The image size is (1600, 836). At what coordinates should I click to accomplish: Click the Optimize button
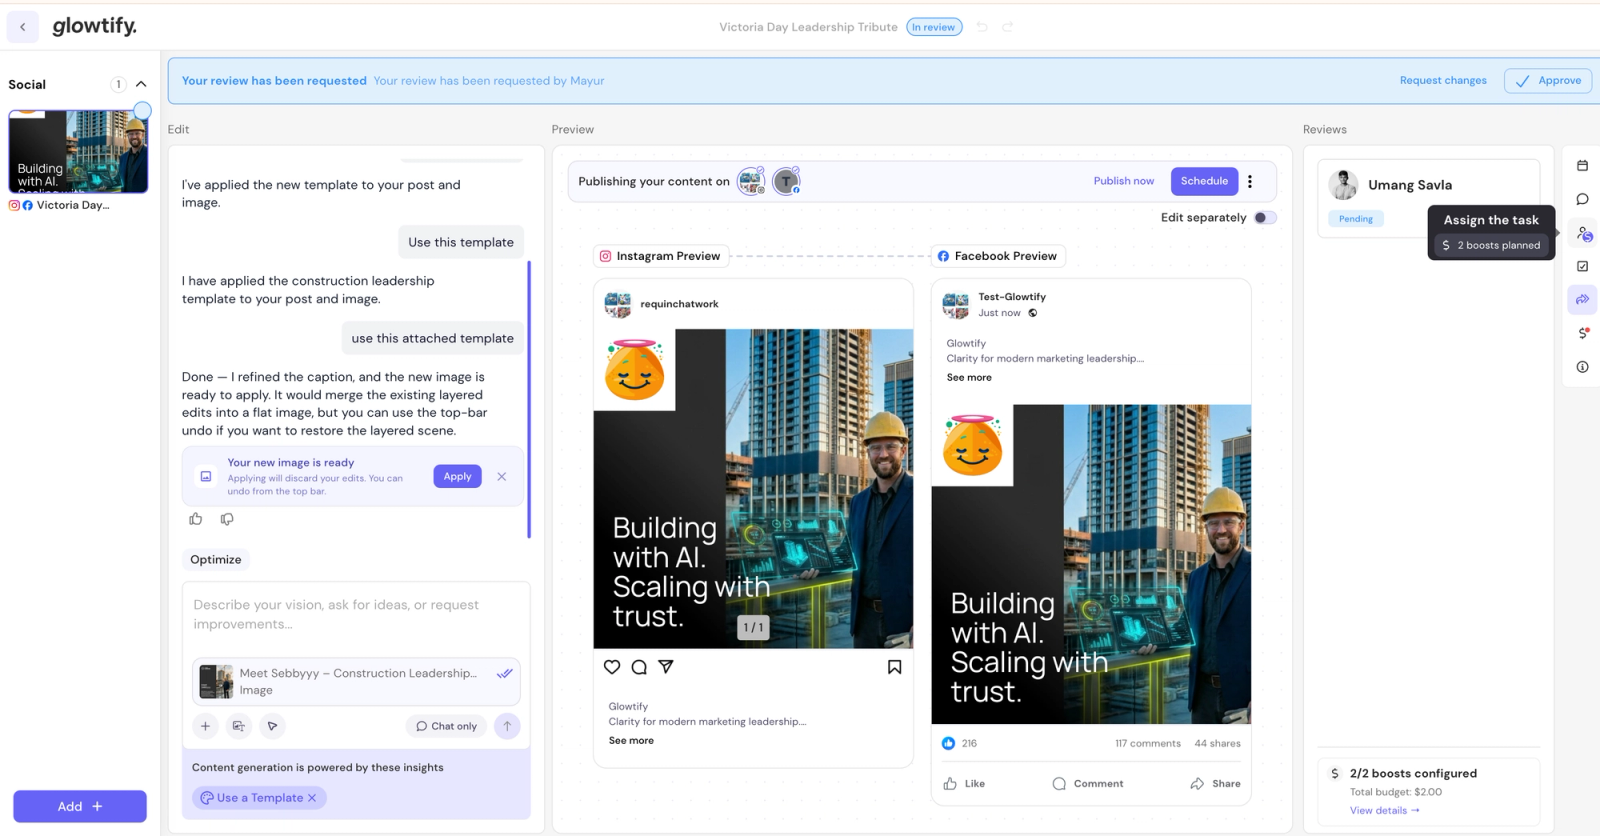(x=216, y=559)
